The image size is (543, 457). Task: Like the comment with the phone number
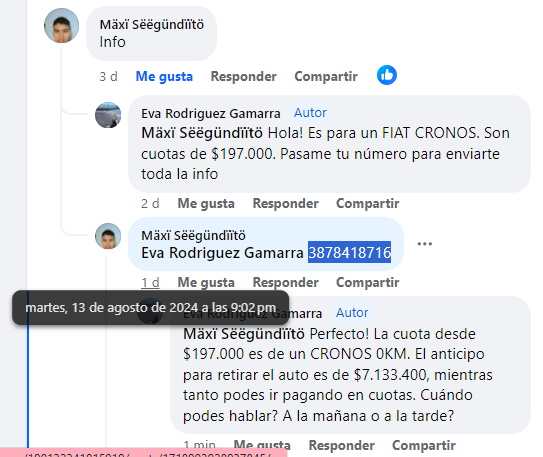click(x=206, y=283)
